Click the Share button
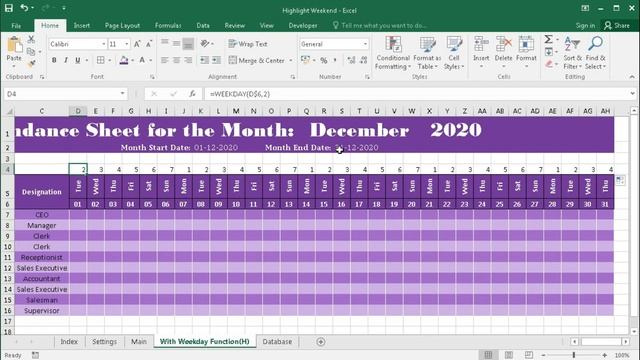This screenshot has height=360, width=640. [x=617, y=25]
